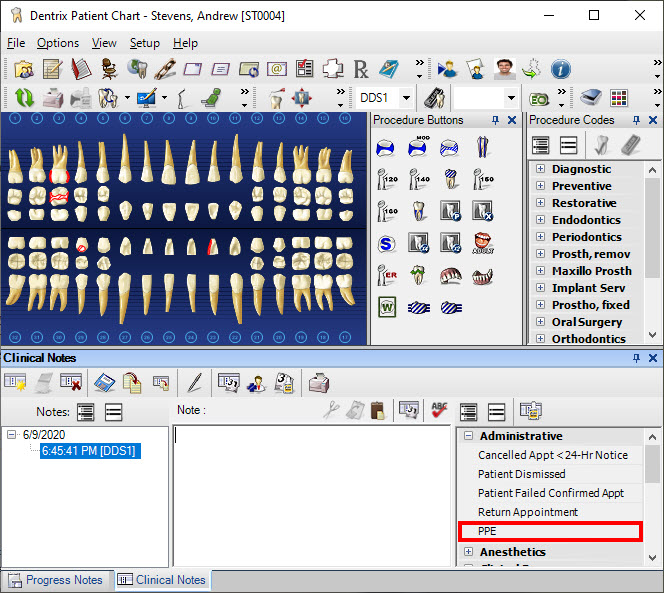The width and height of the screenshot is (664, 593).
Task: Select Cancelled Appt <24-Hr Notice template
Action: 551,455
